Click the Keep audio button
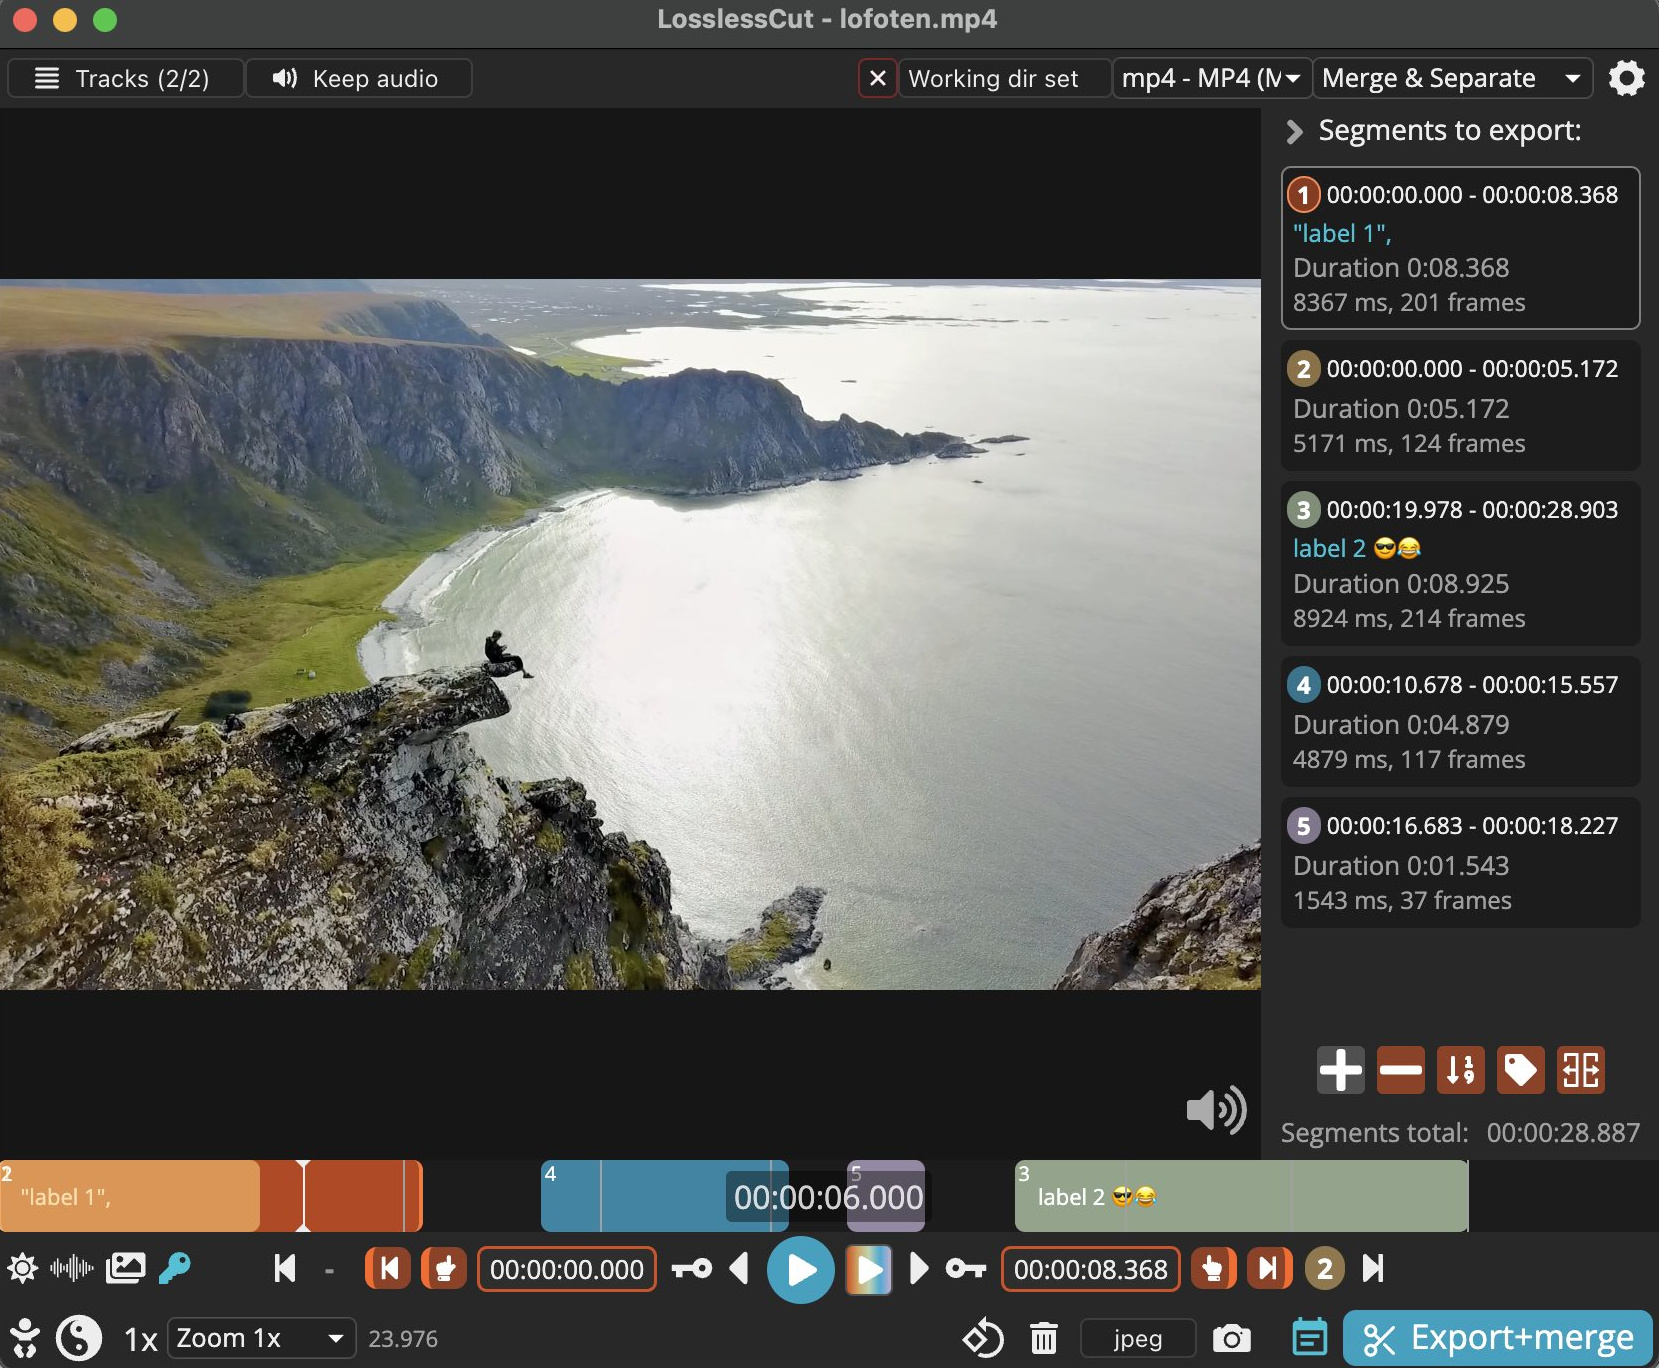Viewport: 1659px width, 1368px height. [x=358, y=78]
